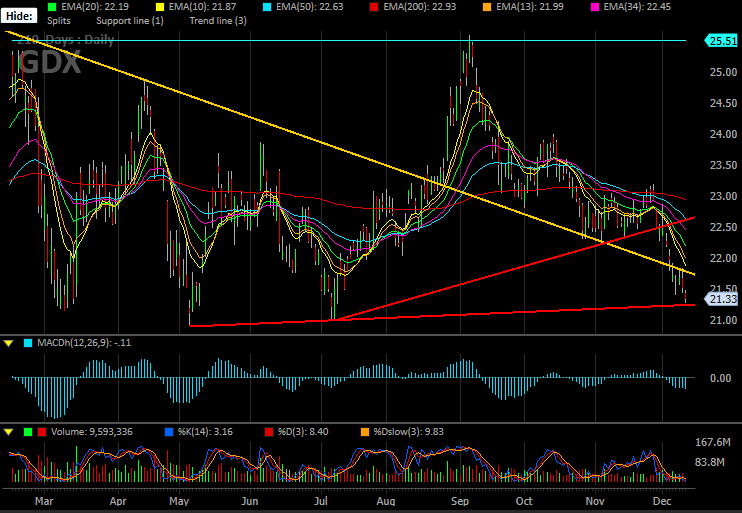Toggle Splits visibility

pyautogui.click(x=59, y=21)
